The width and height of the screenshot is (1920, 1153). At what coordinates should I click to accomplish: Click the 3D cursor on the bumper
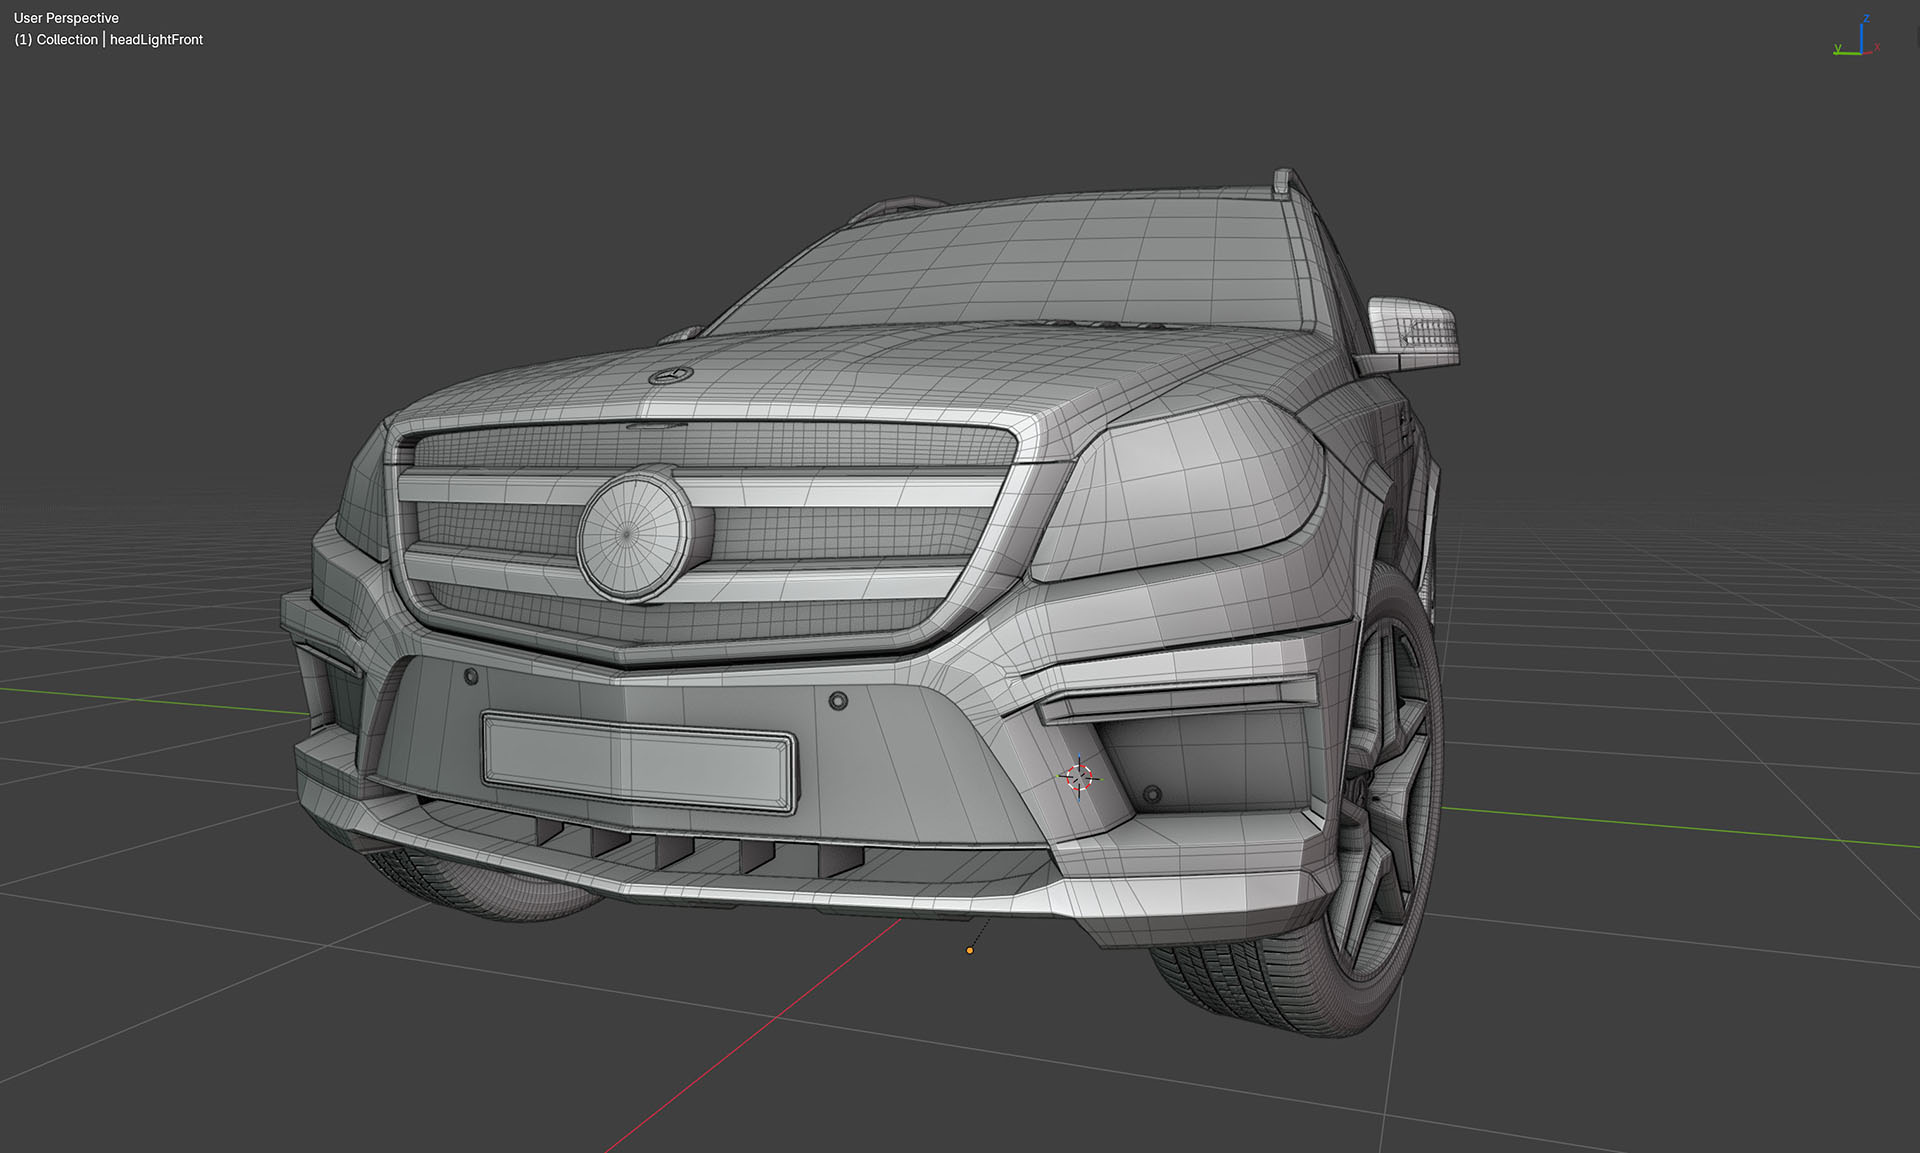coord(1078,777)
